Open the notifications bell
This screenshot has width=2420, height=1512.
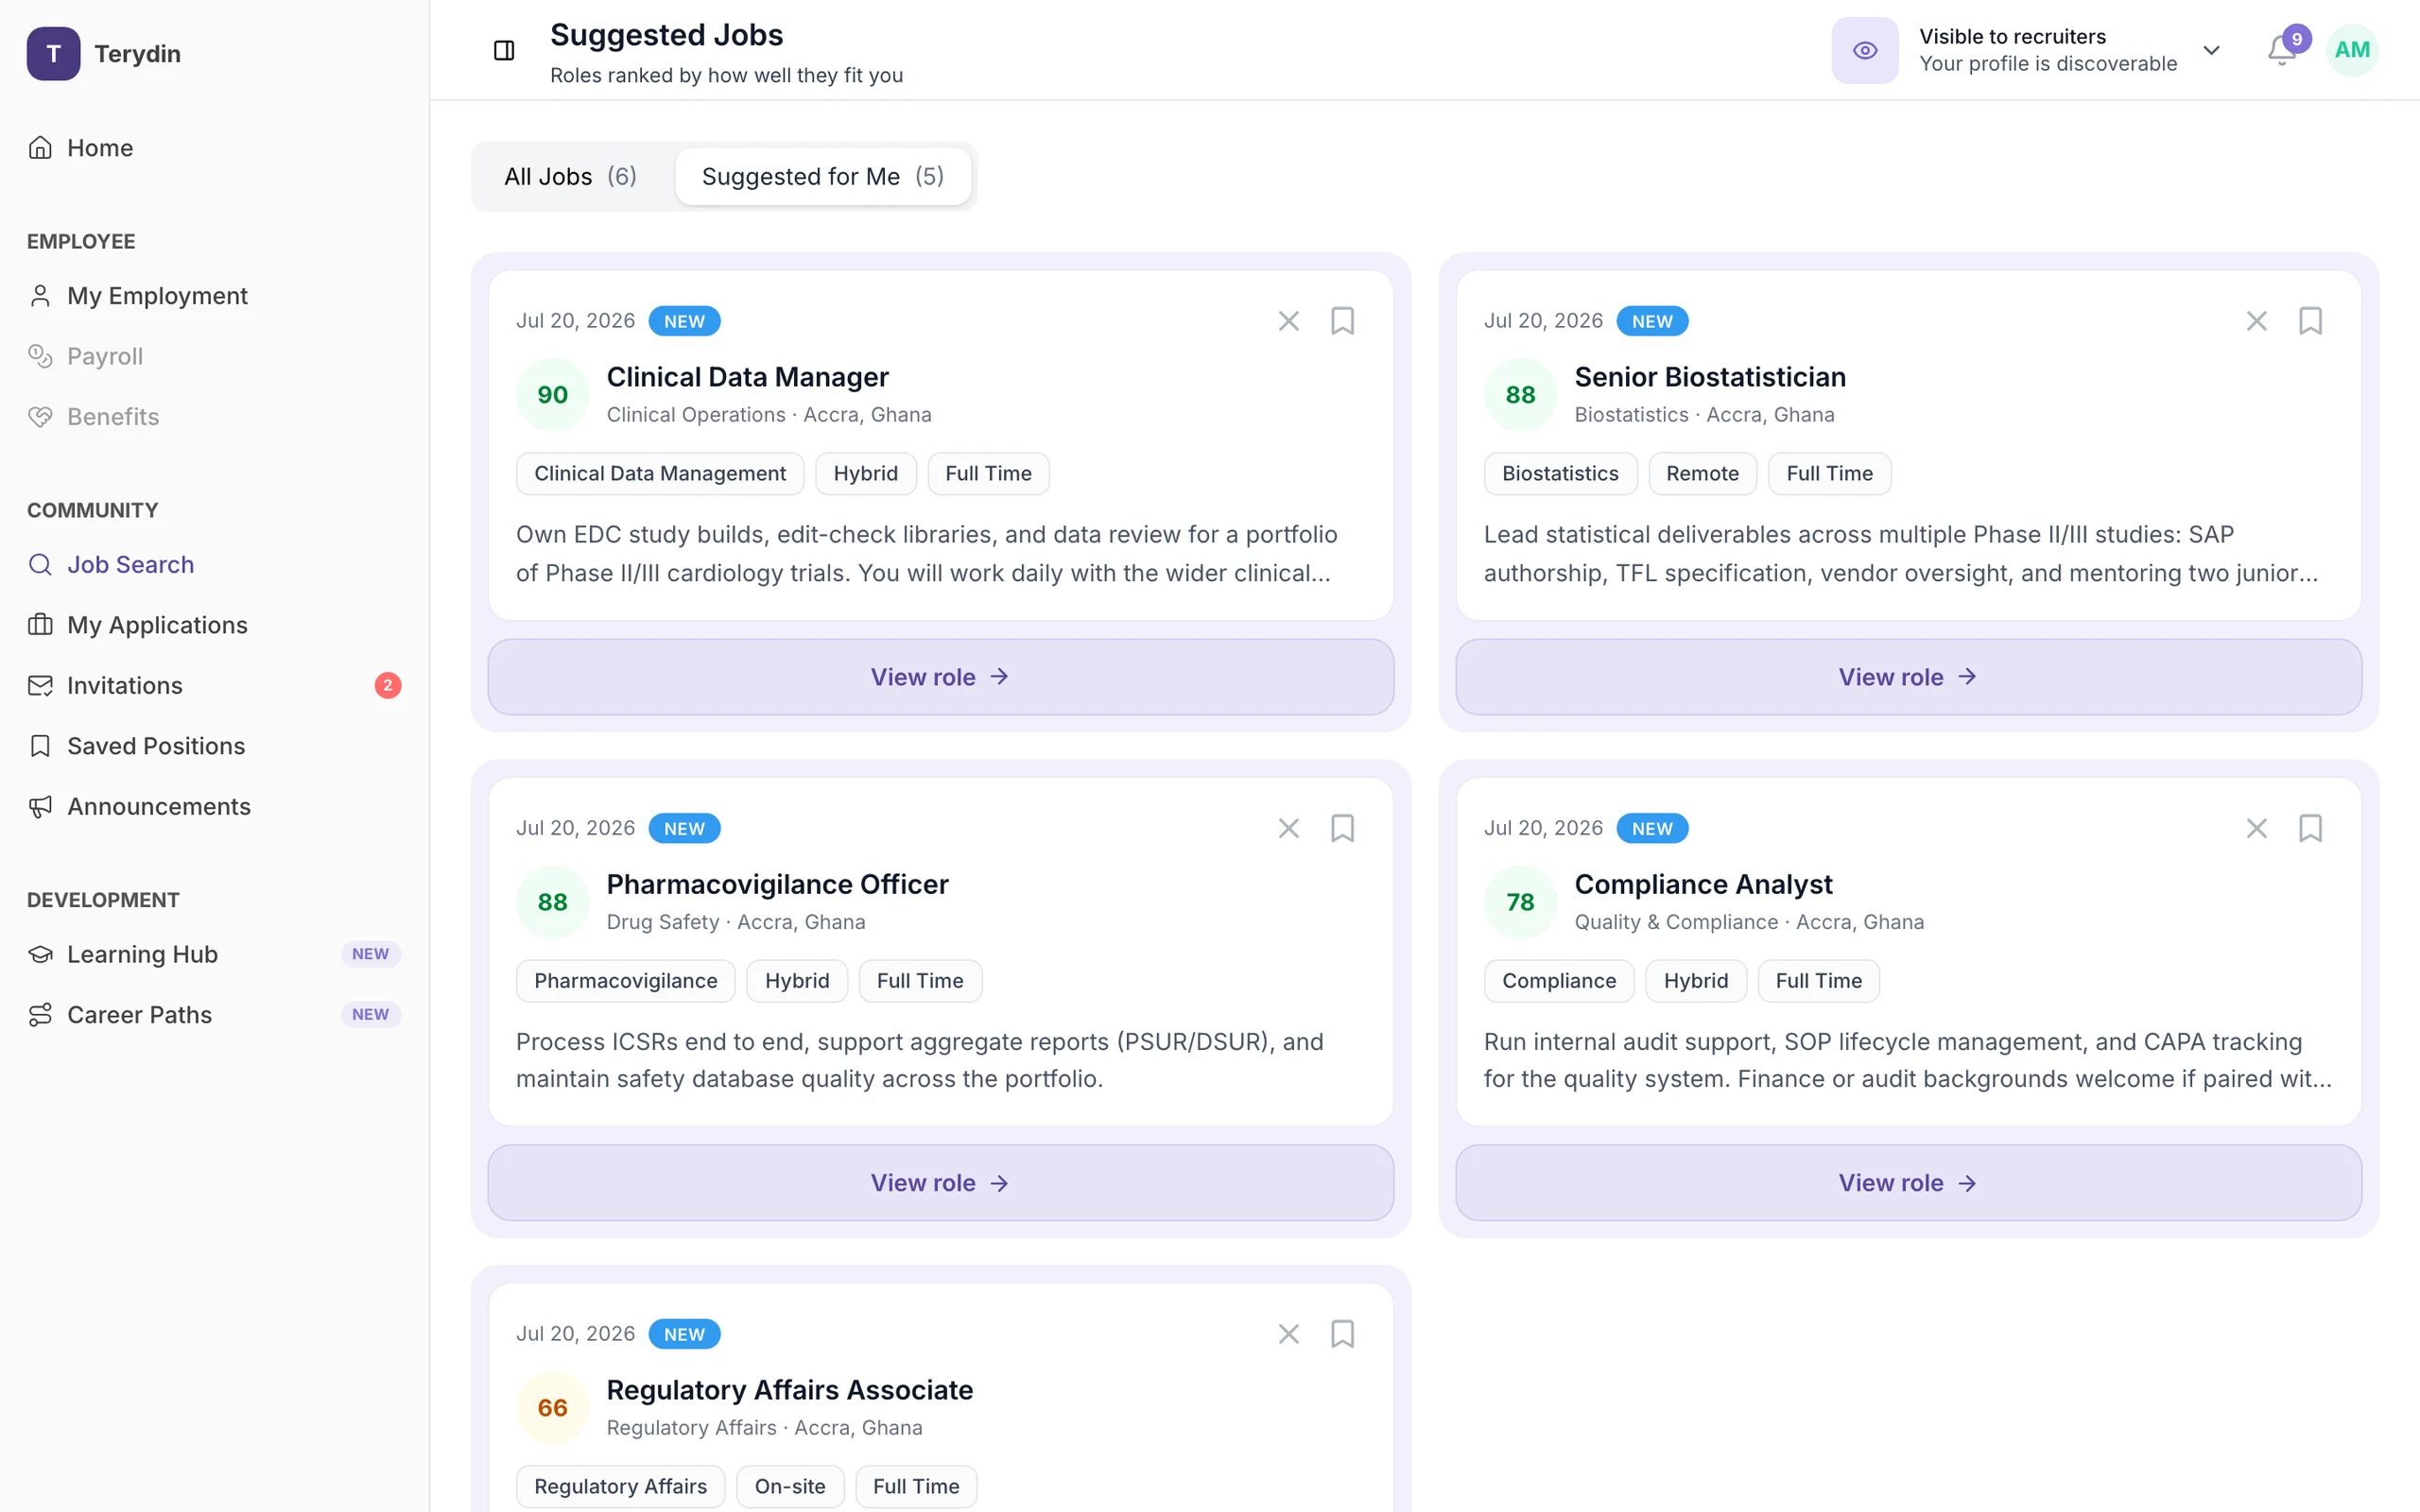coord(2282,50)
